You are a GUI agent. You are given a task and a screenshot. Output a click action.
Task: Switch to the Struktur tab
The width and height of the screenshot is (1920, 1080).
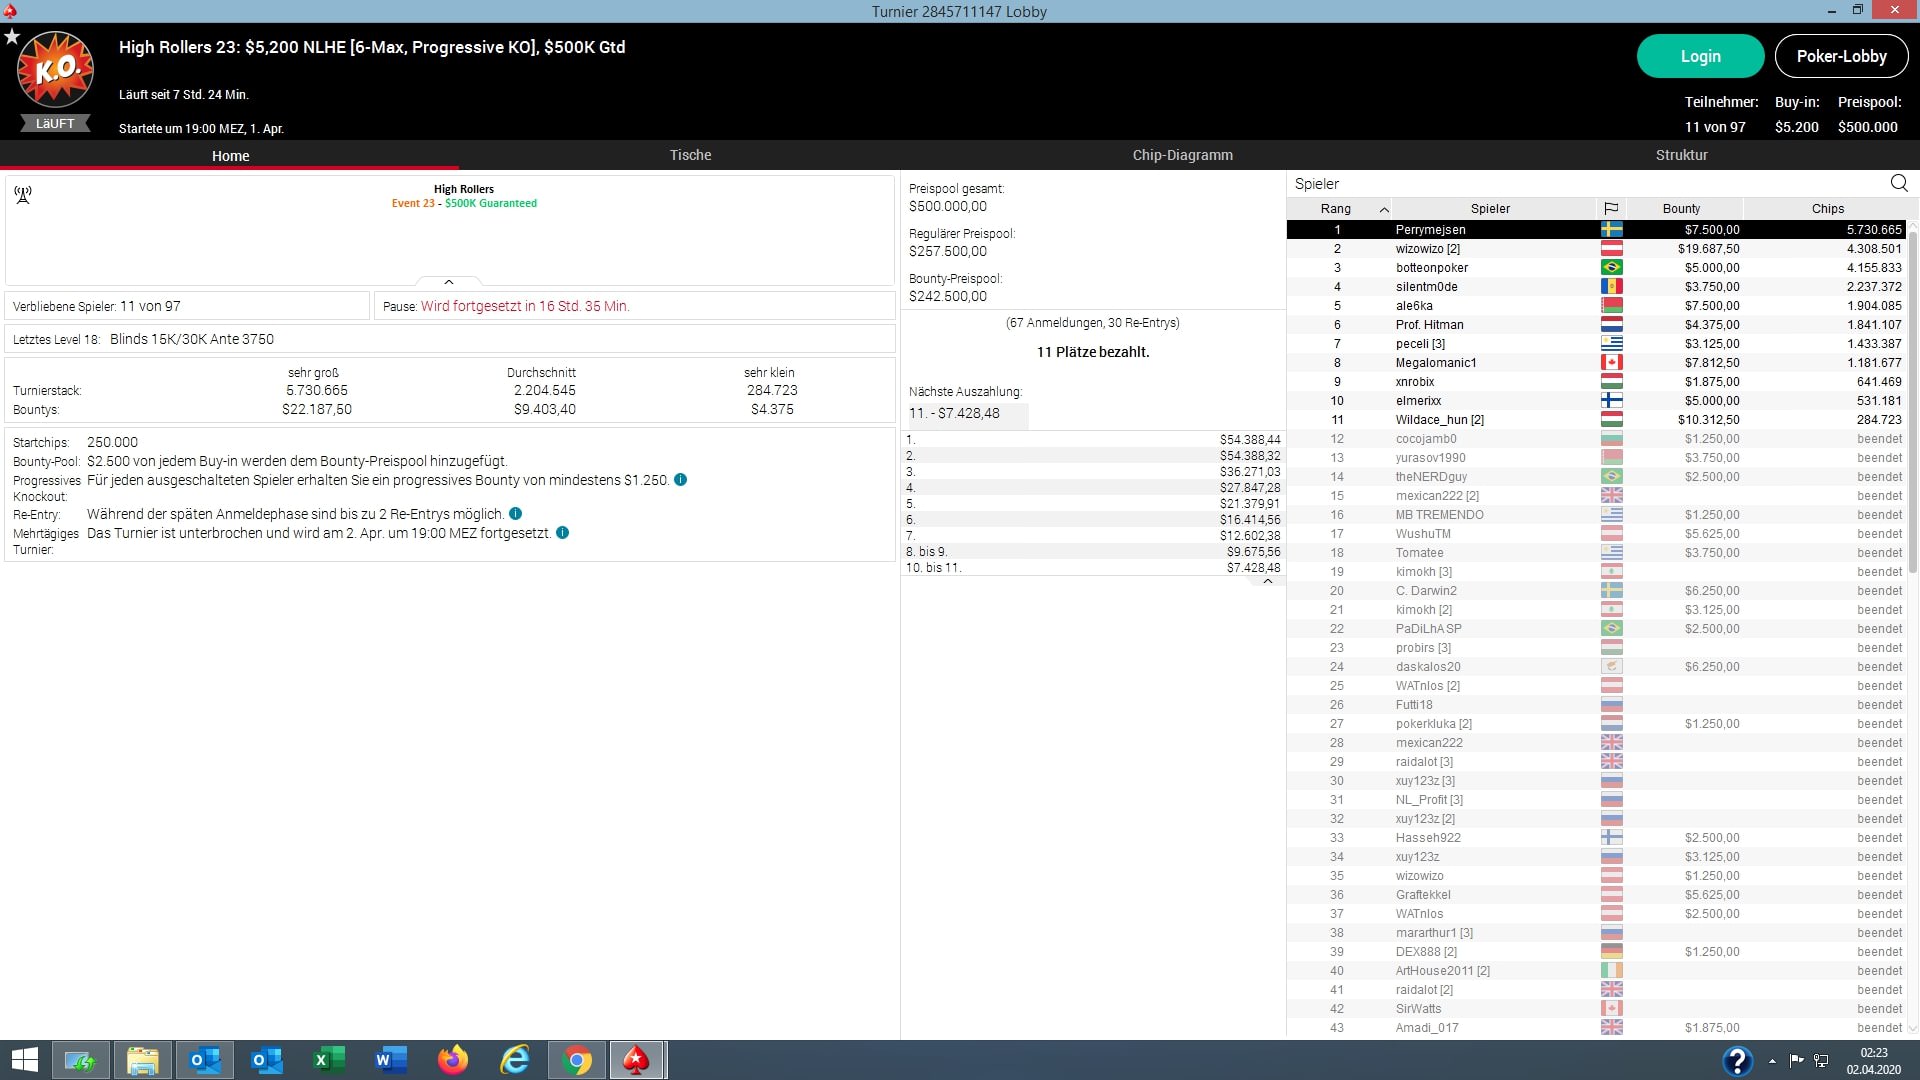(1681, 155)
